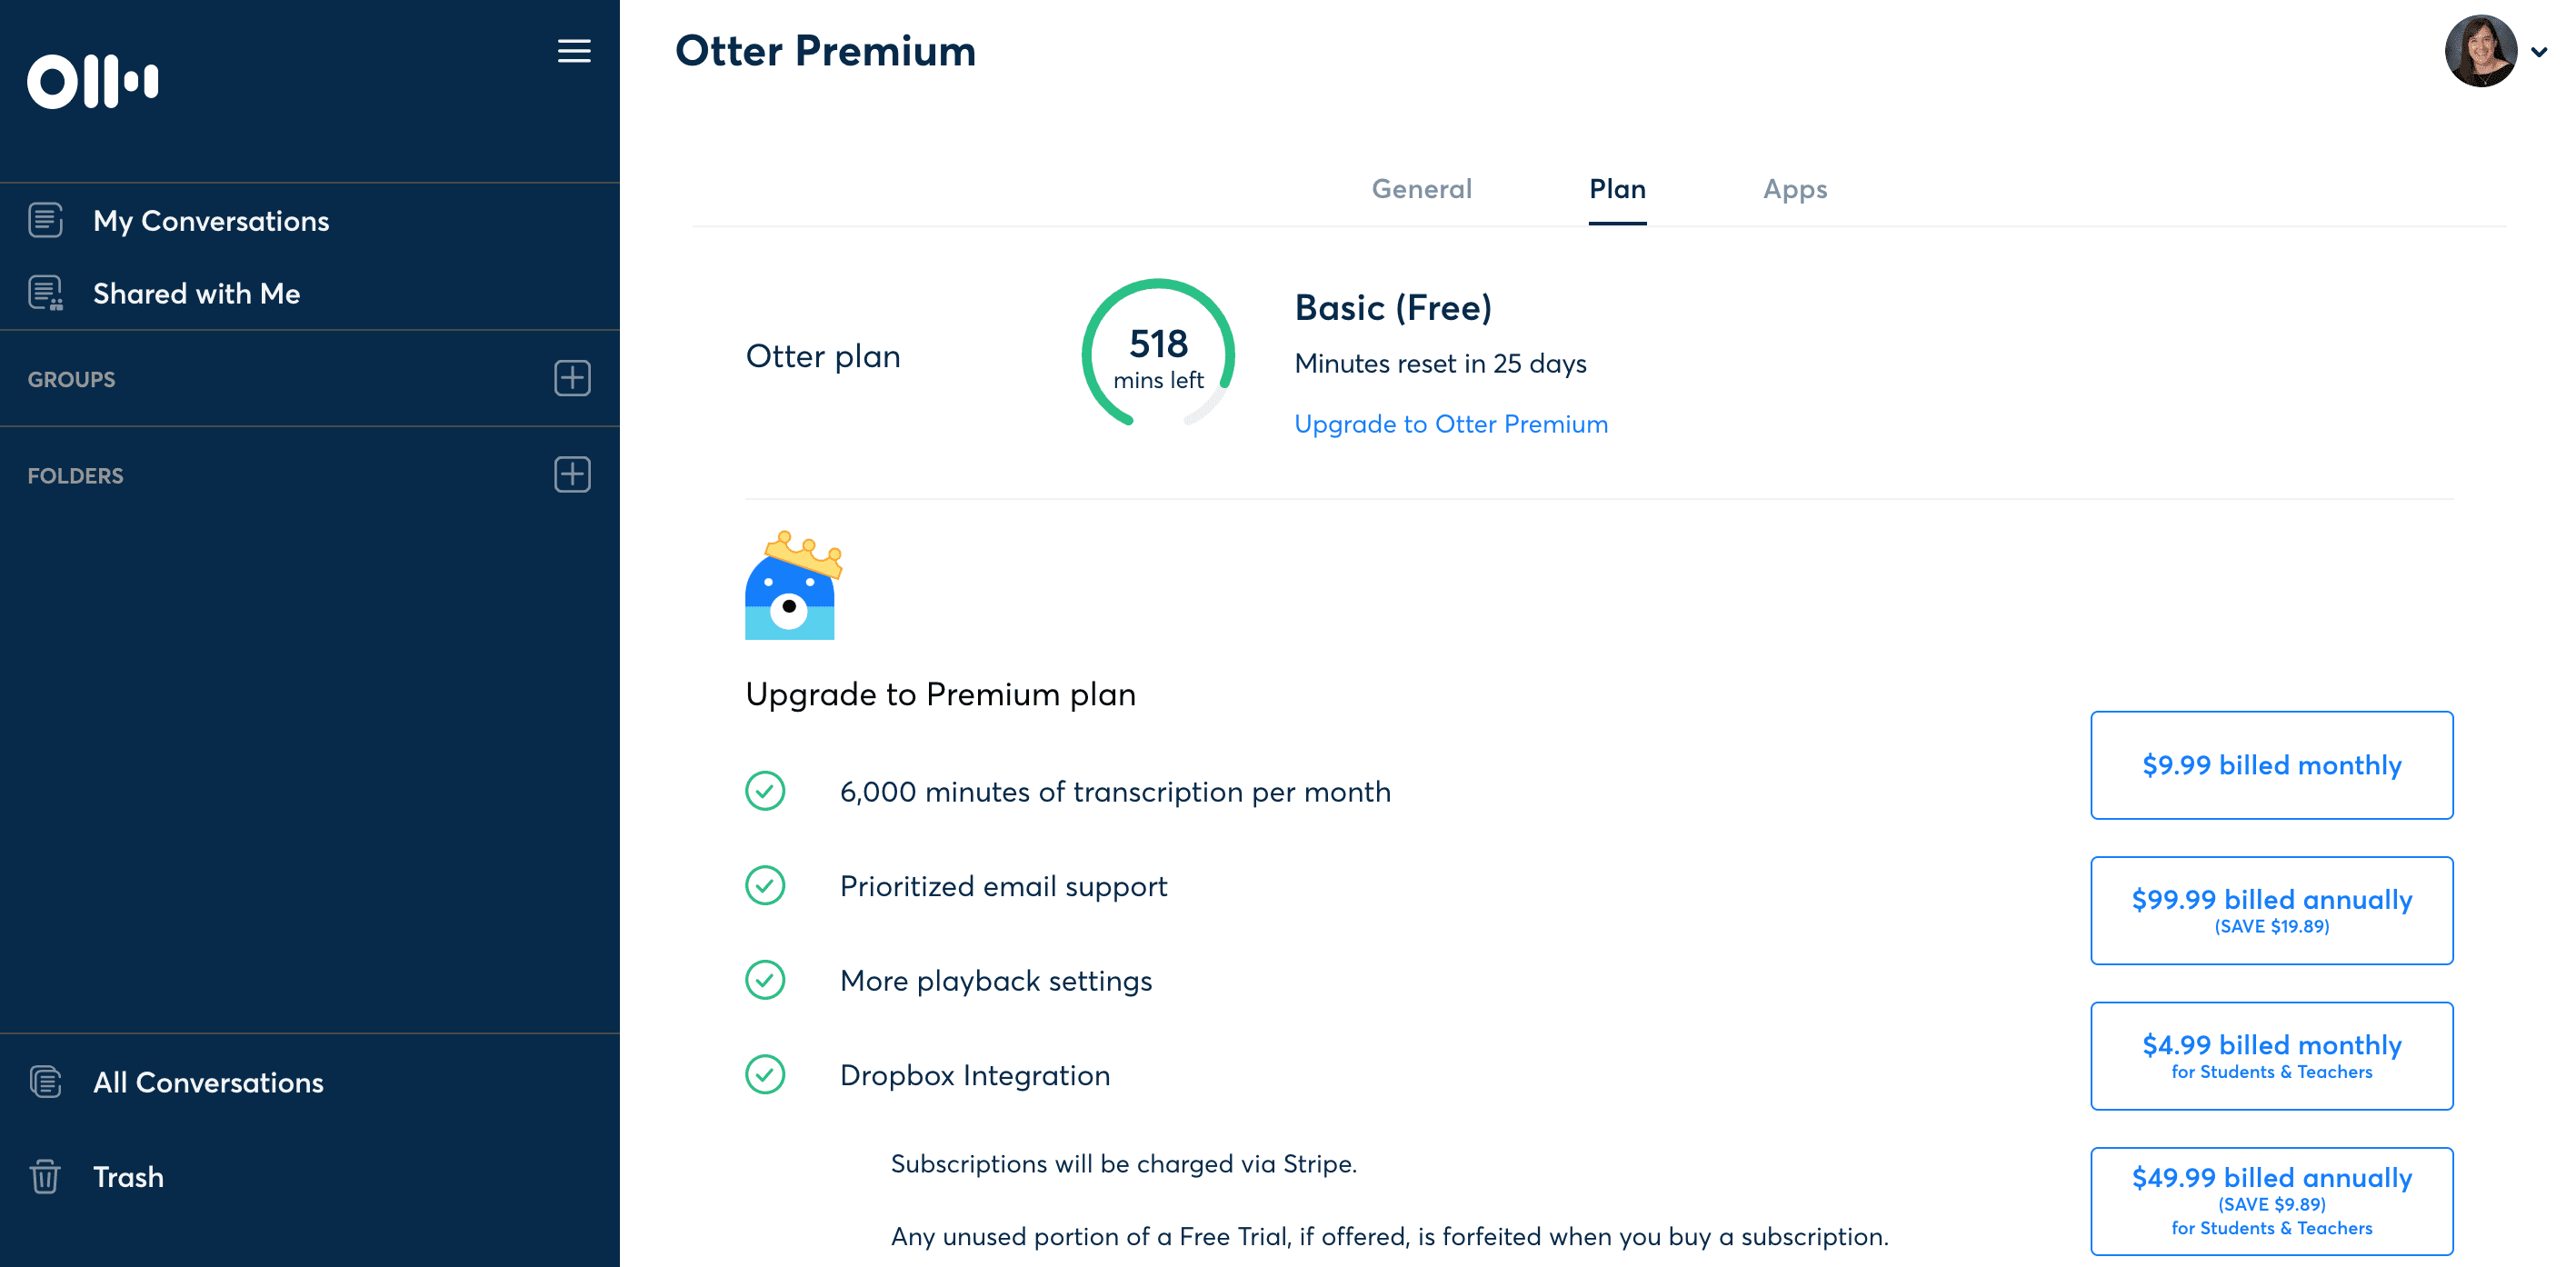This screenshot has height=1267, width=2576.
Task: Switch to the General tab
Action: coord(1421,189)
